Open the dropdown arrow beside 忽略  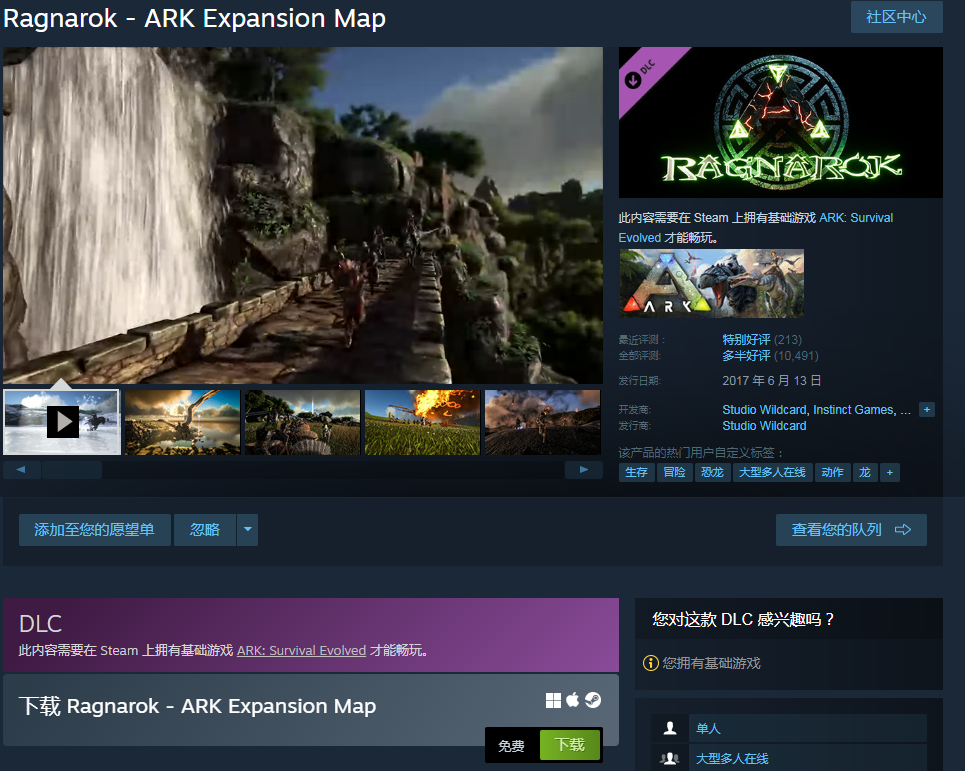point(247,530)
